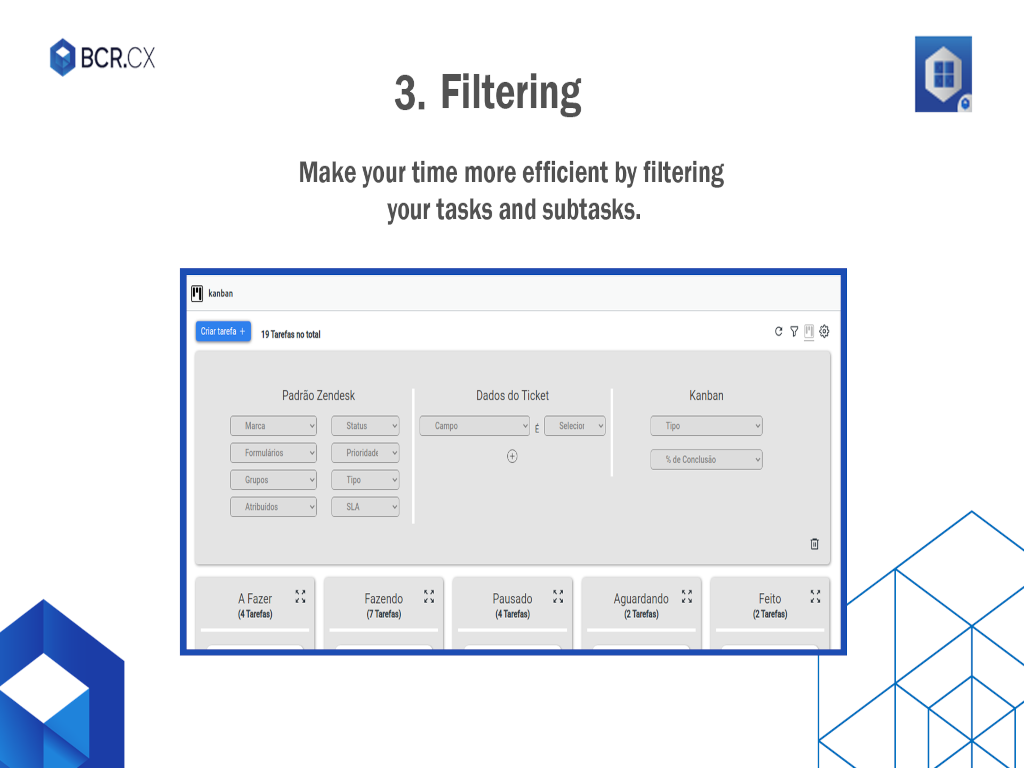Toggle the filter funnel icon
The image size is (1024, 768).
[794, 332]
